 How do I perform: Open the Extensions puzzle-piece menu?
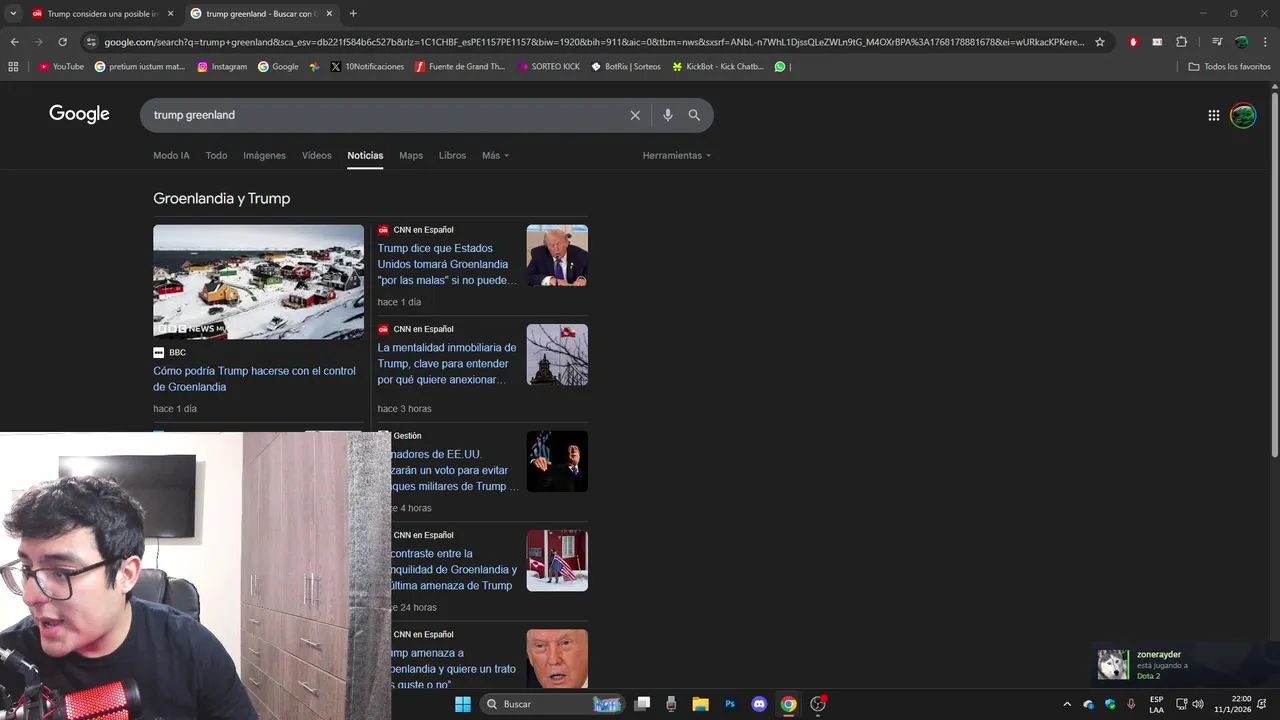pos(1182,42)
